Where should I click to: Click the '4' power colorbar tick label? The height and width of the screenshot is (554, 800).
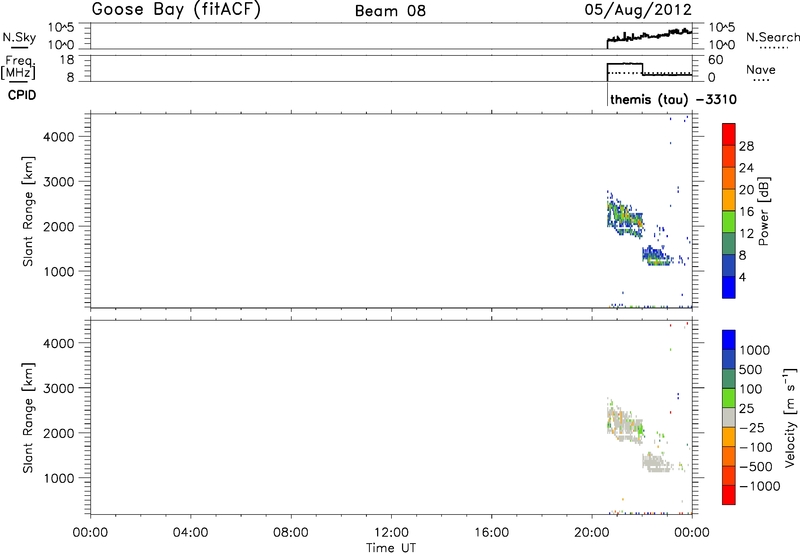pos(742,277)
